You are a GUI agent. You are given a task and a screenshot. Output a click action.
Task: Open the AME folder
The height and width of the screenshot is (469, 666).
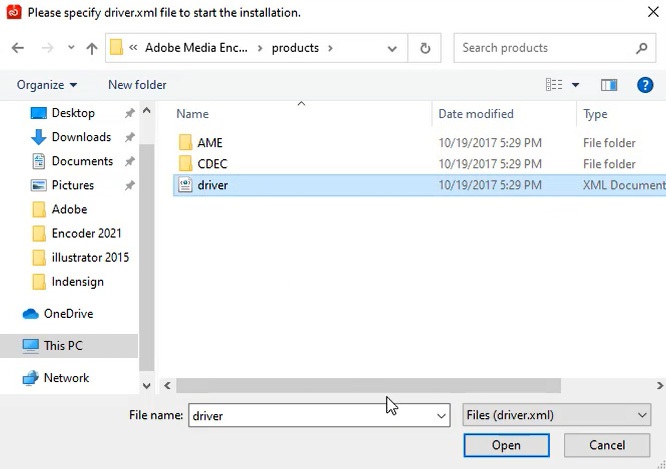click(210, 143)
